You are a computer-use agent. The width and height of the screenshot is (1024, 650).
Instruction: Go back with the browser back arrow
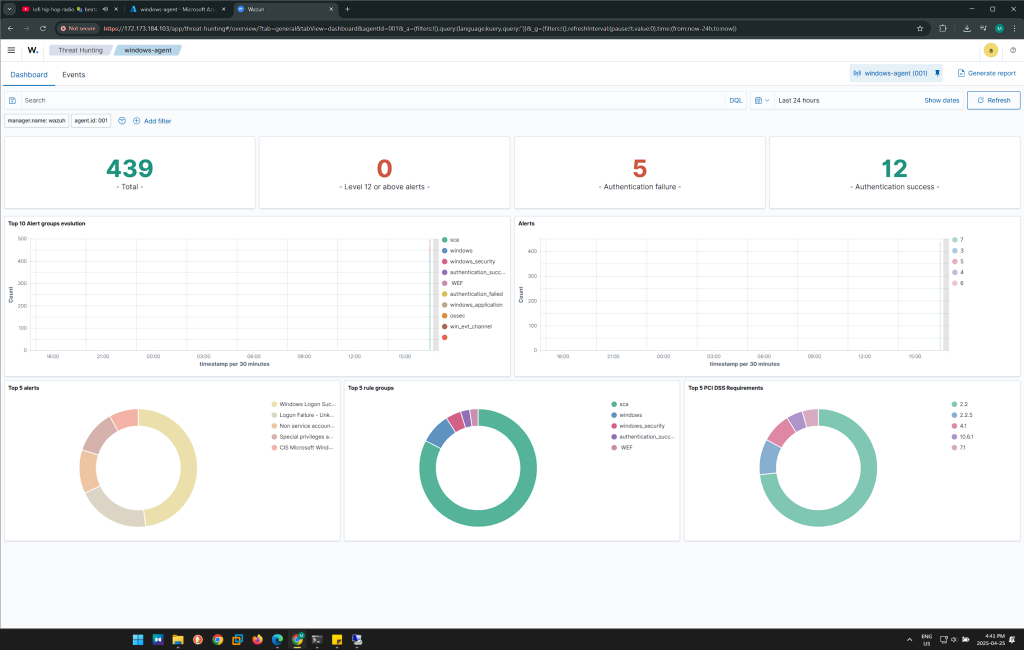[x=10, y=29]
